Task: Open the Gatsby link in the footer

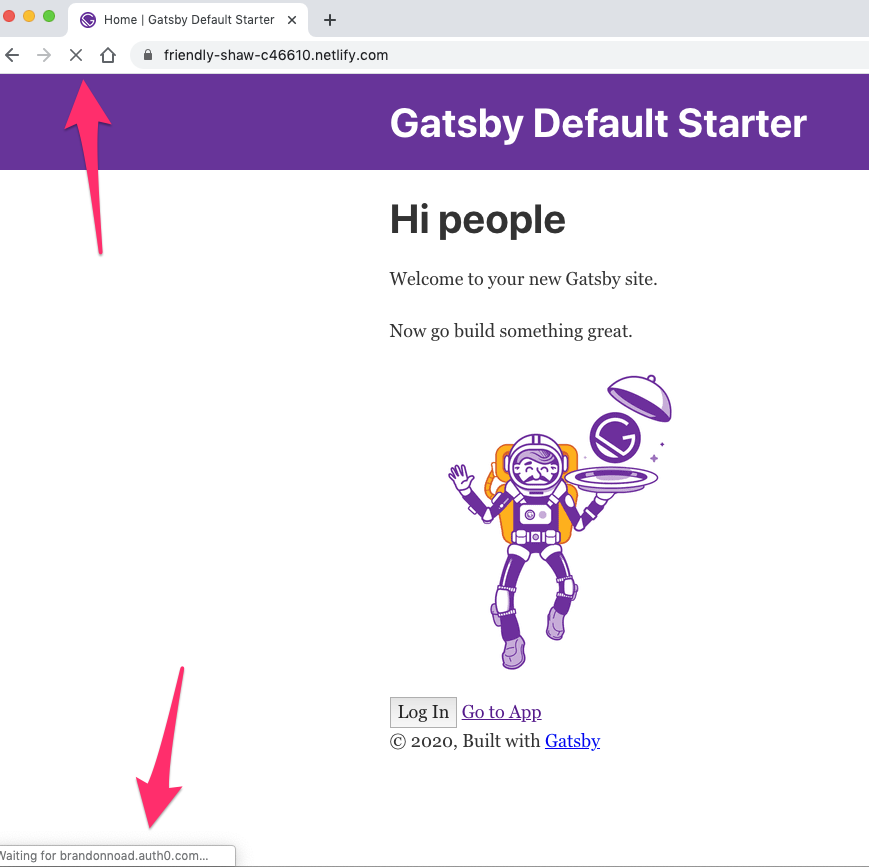Action: click(572, 741)
